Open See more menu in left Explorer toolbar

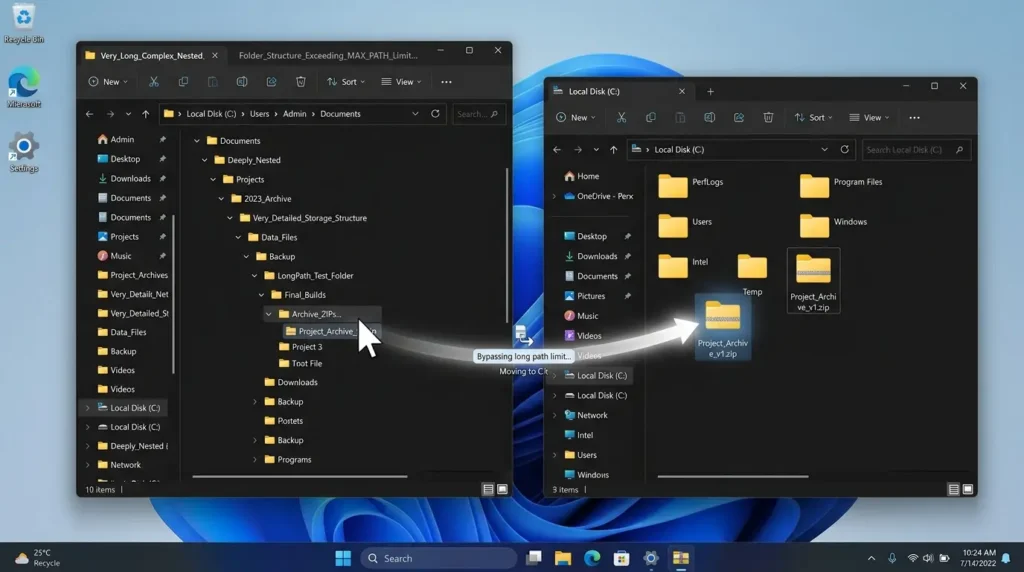[x=446, y=82]
